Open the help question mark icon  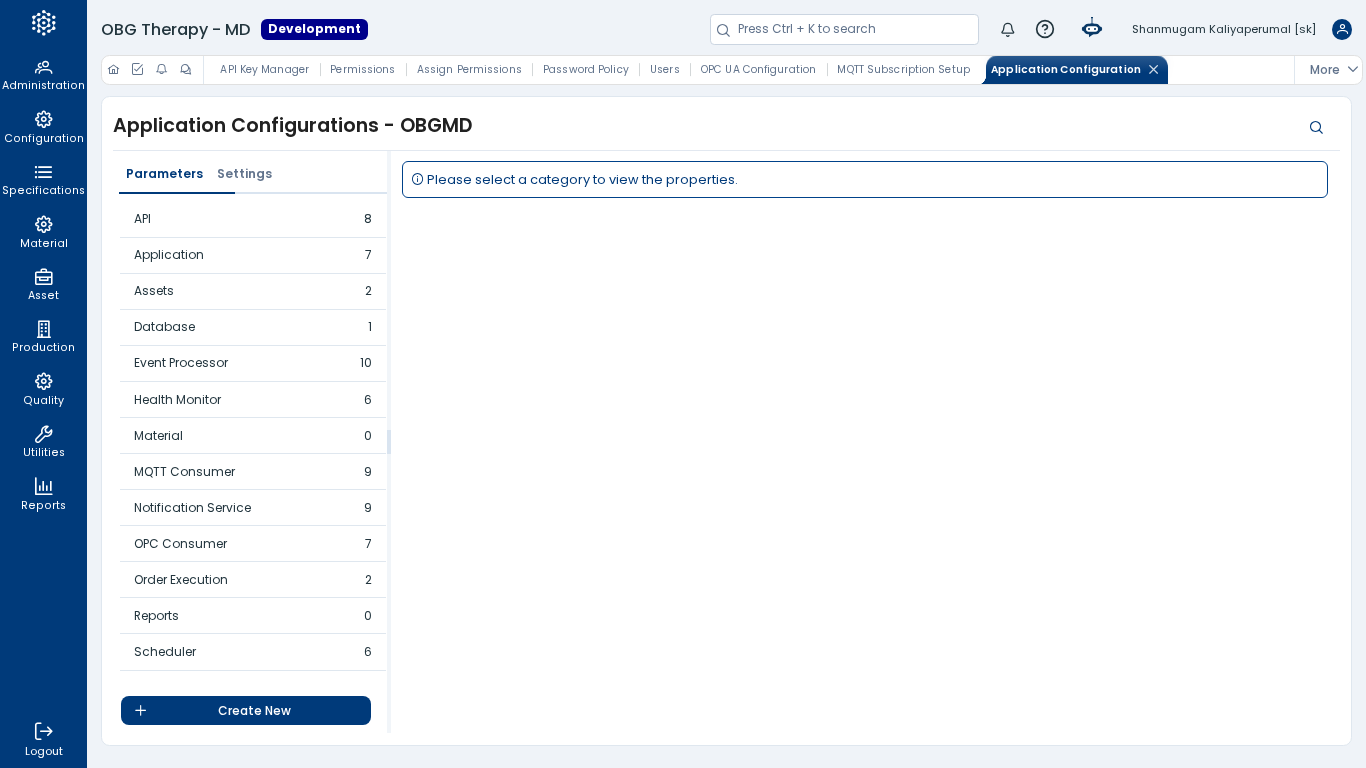click(x=1045, y=29)
